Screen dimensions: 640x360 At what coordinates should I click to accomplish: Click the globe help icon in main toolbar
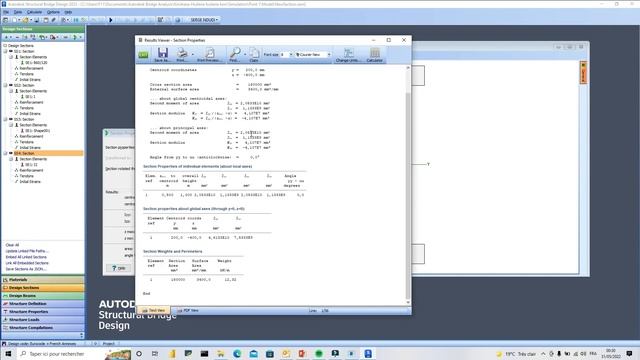[178, 20]
